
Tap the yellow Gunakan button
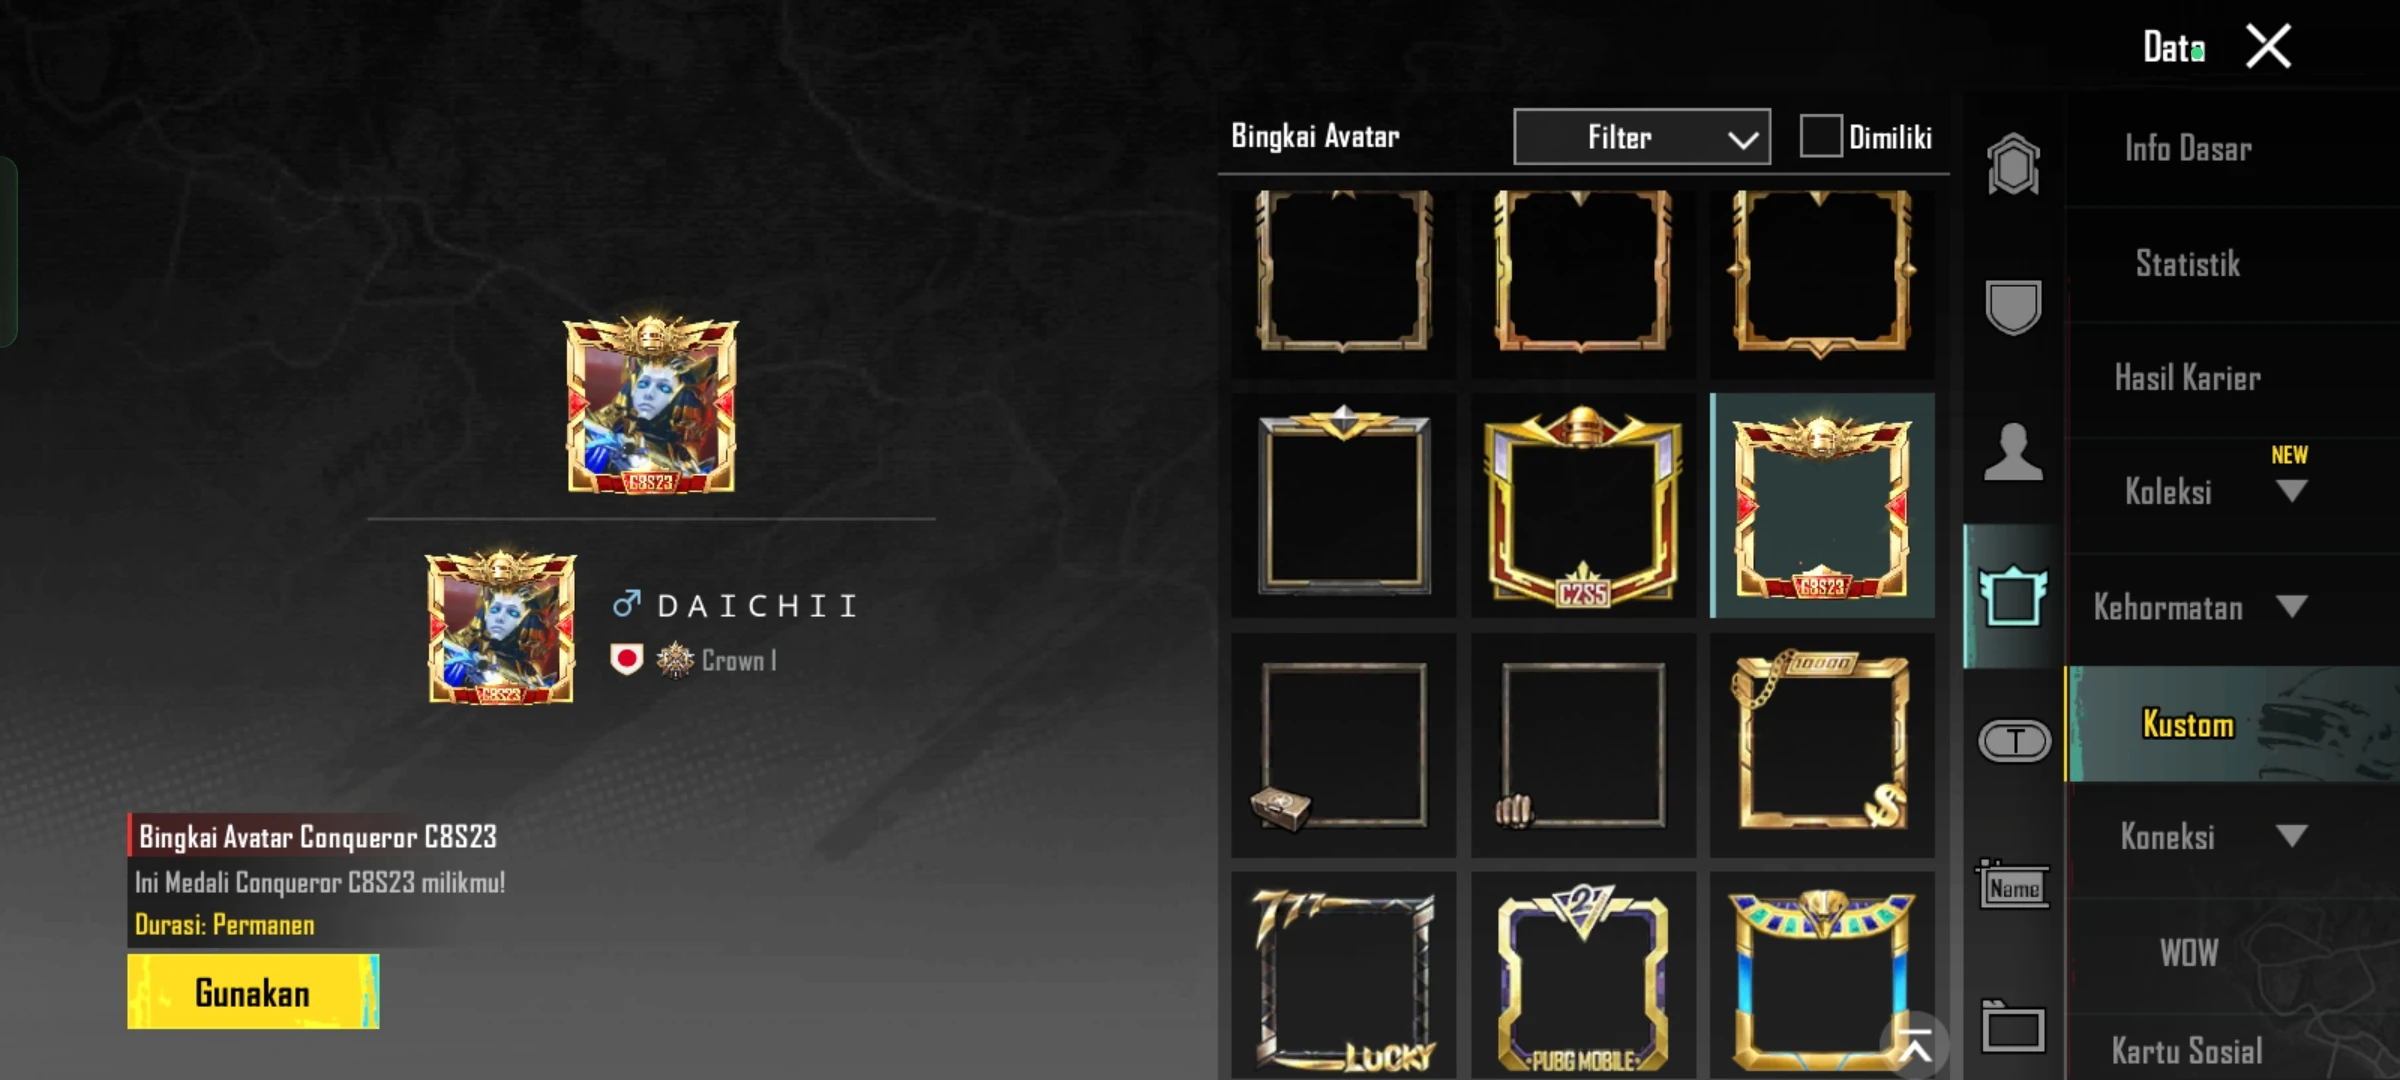253,991
